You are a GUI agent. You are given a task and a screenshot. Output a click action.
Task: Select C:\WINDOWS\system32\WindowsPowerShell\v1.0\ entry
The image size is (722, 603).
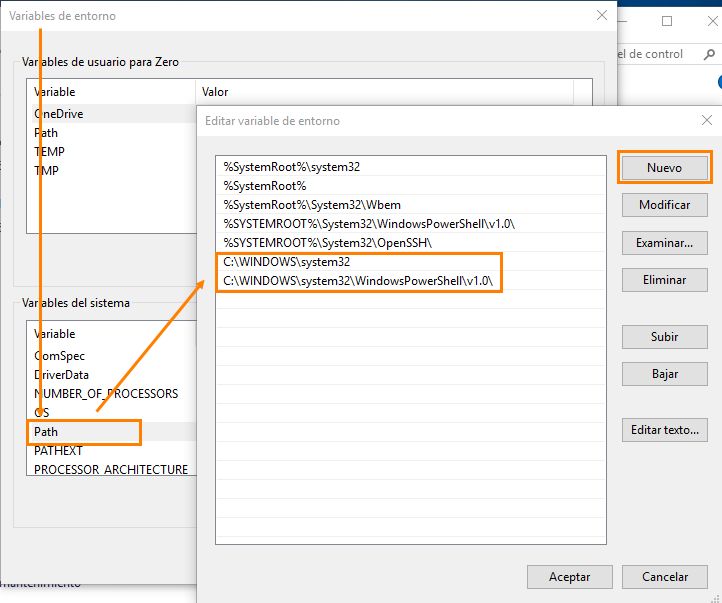[411, 280]
